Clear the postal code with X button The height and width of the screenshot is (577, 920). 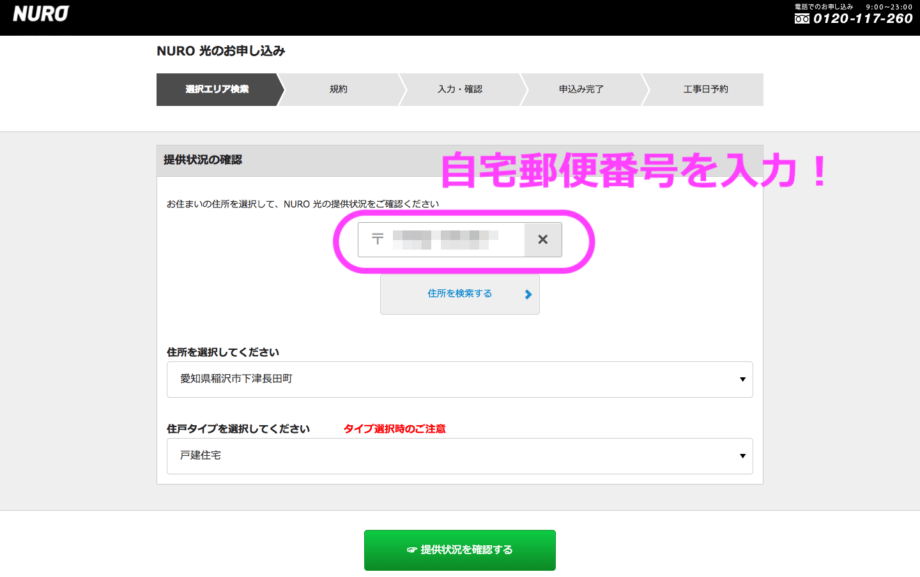tap(543, 239)
